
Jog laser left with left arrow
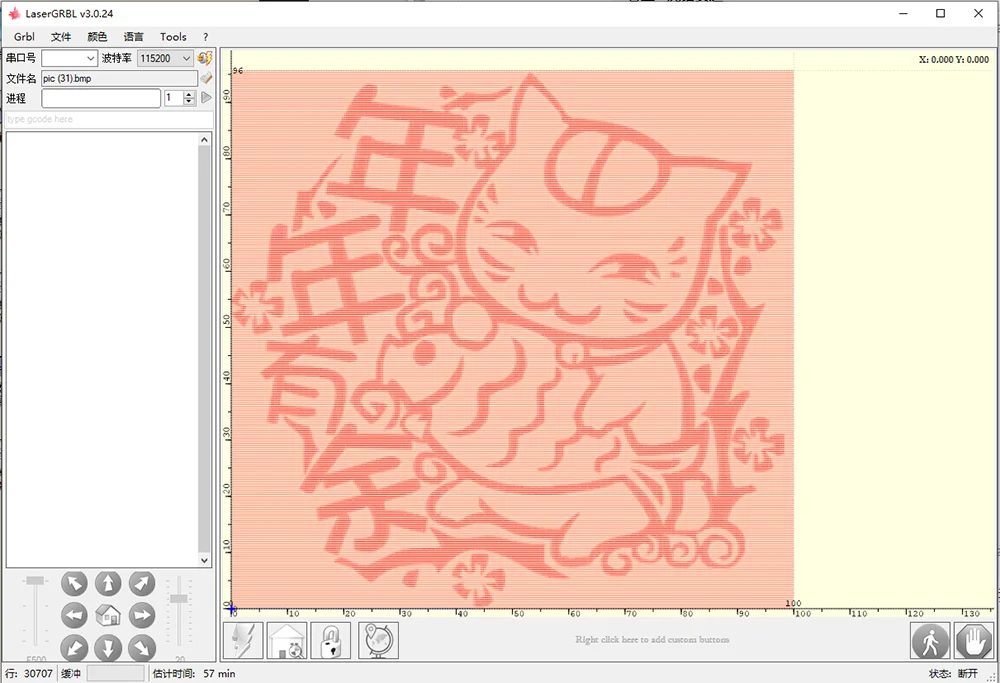[75, 615]
